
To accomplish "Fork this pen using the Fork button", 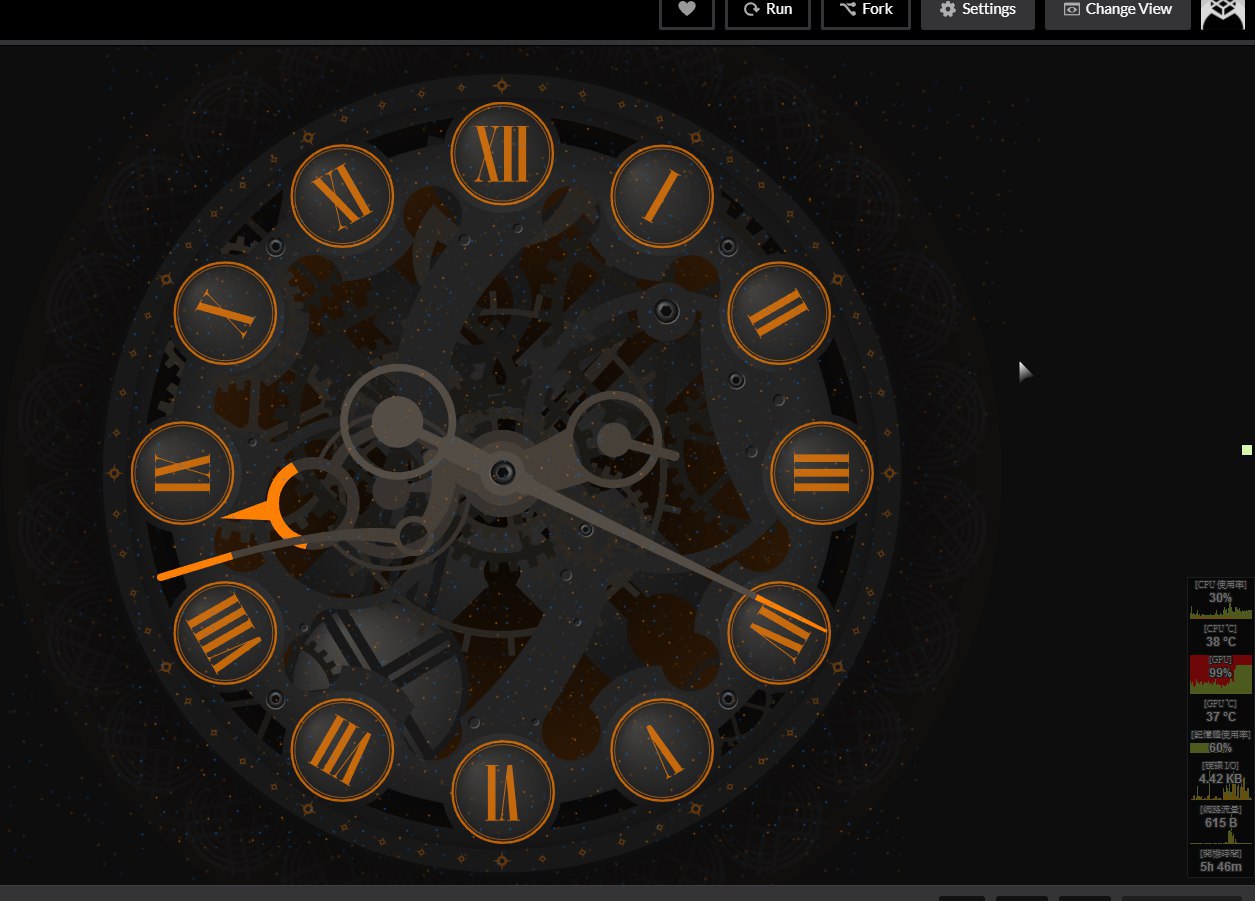I will pyautogui.click(x=865, y=10).
